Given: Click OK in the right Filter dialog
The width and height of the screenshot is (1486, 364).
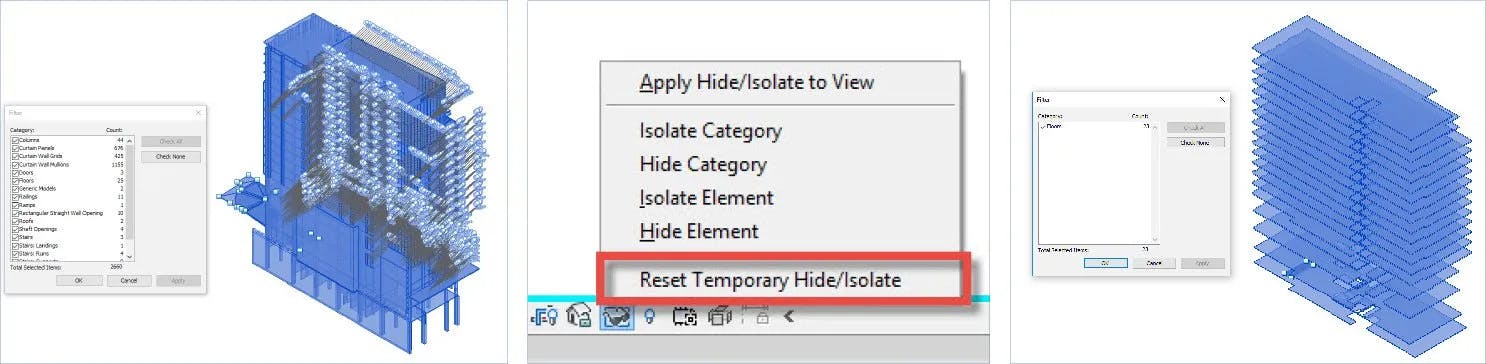Looking at the screenshot, I should (x=1105, y=262).
